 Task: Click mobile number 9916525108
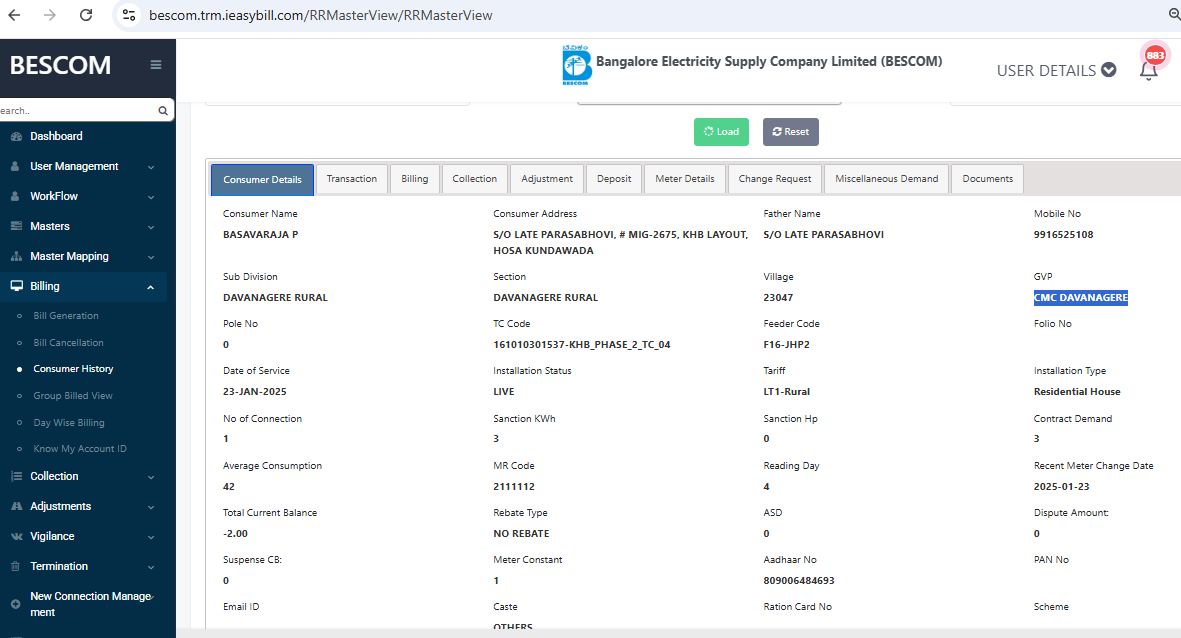[1064, 234]
